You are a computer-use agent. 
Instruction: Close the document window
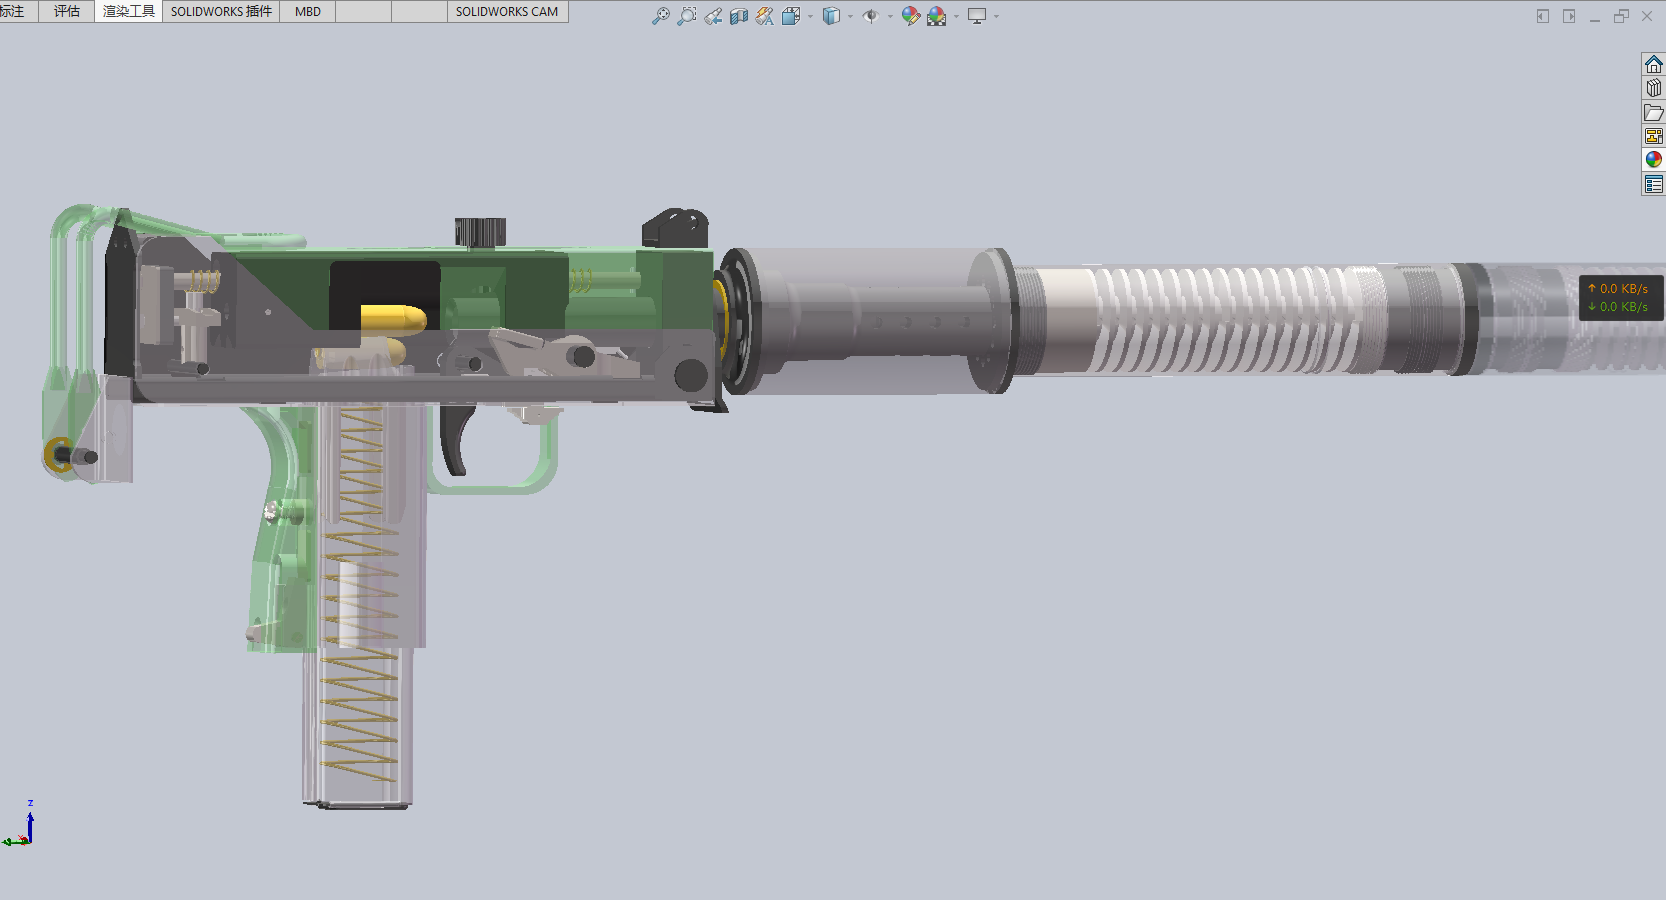point(1647,16)
